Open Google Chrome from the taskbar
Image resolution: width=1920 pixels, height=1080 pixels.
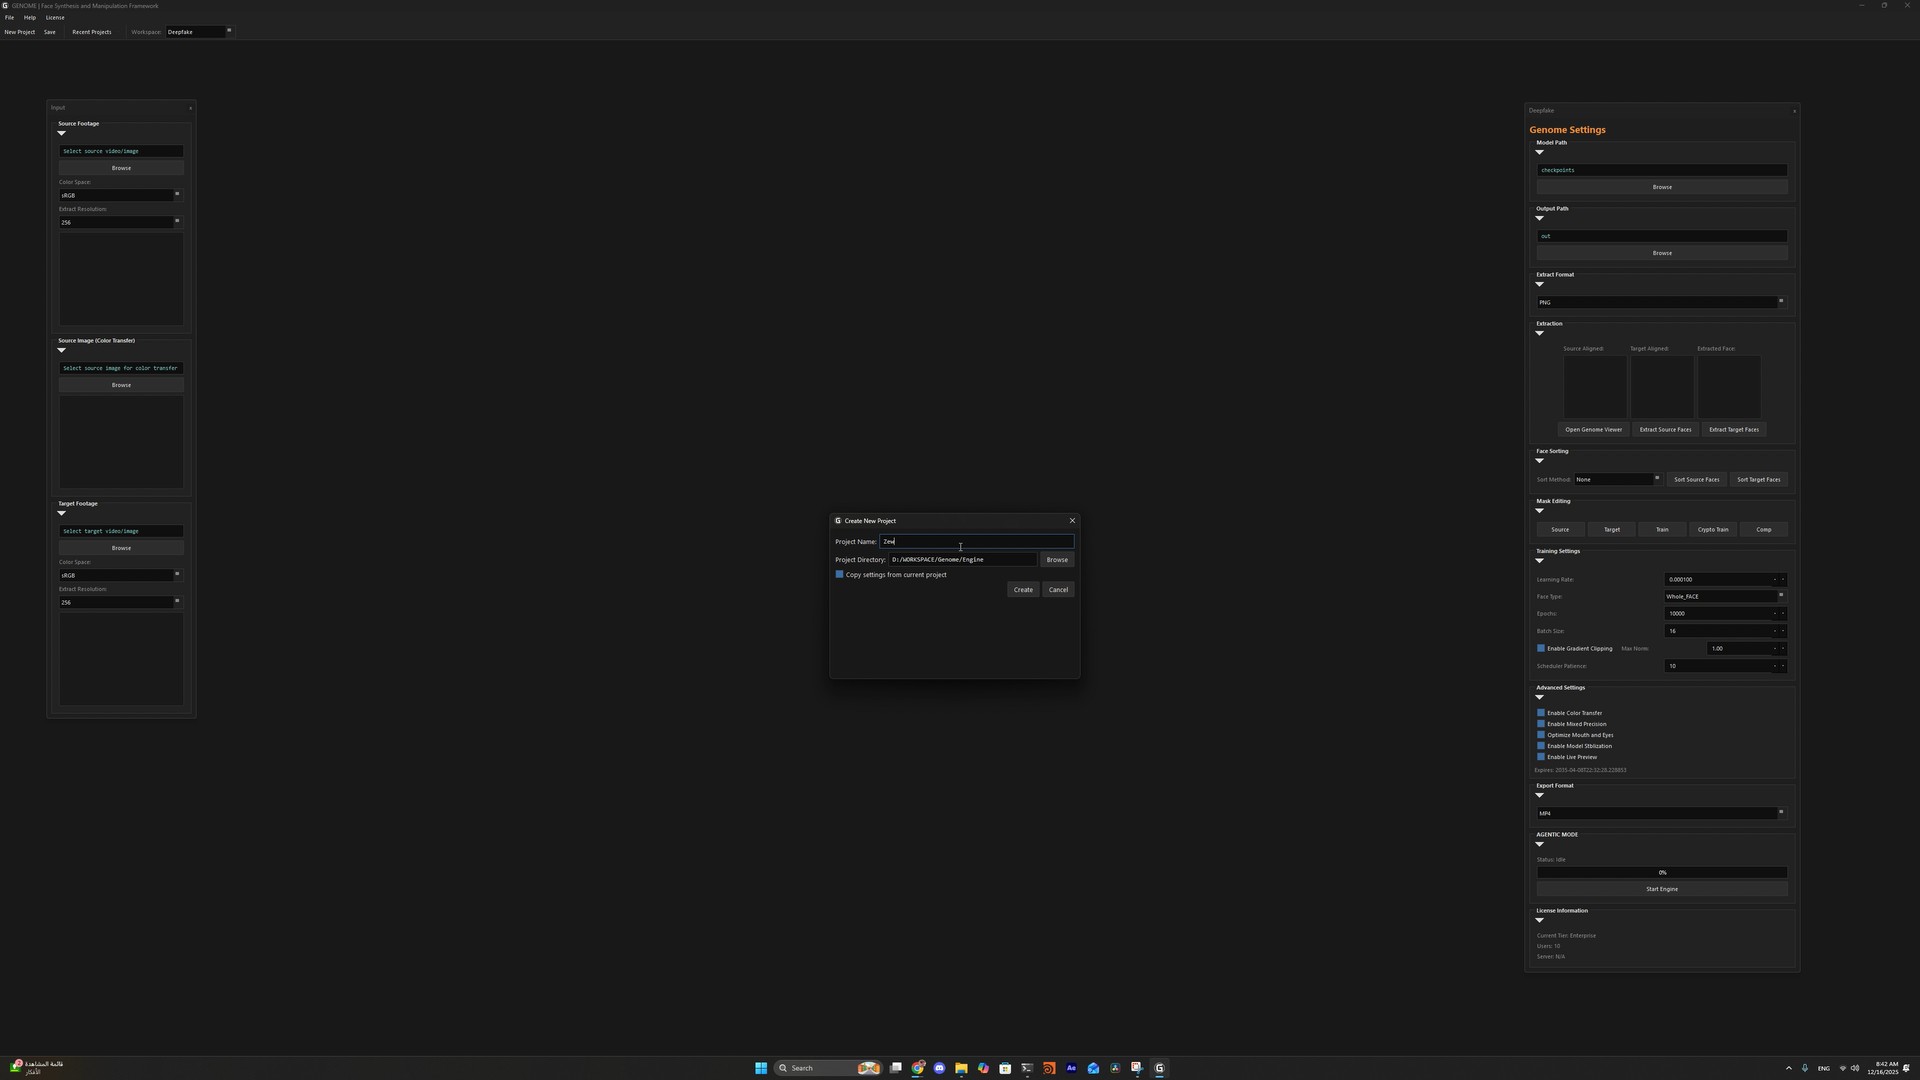(x=917, y=1068)
